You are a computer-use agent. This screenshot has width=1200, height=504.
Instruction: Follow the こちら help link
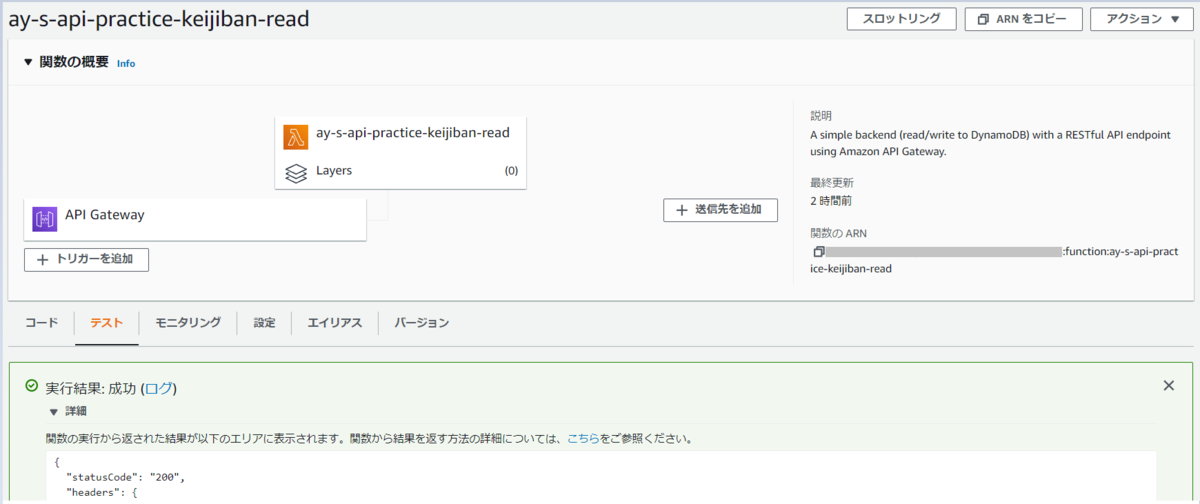click(x=584, y=438)
